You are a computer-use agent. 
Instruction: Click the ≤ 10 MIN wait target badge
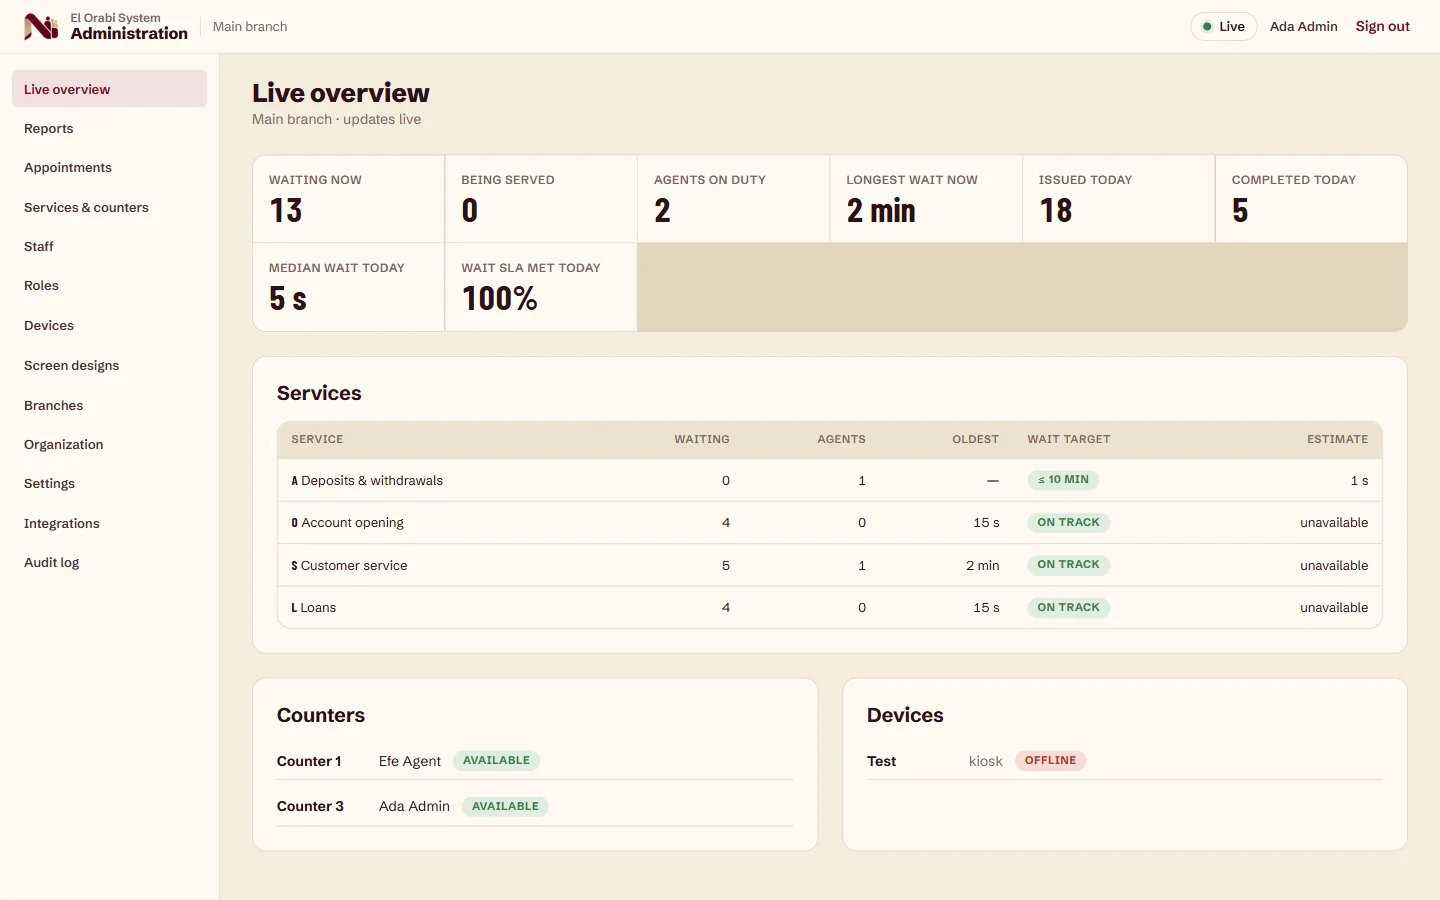[1063, 480]
